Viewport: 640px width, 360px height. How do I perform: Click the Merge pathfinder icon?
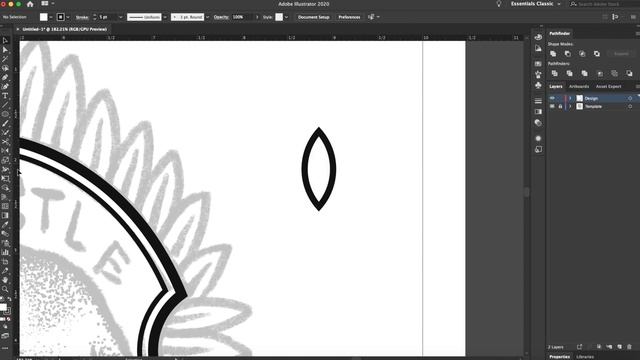click(x=584, y=73)
